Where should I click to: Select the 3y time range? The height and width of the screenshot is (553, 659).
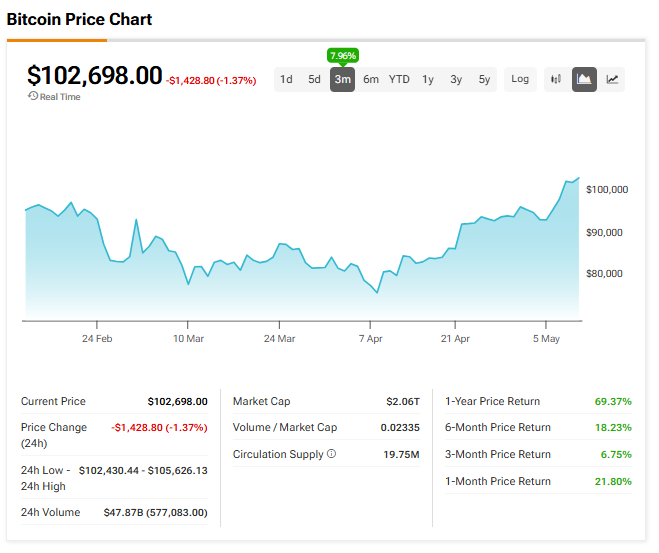click(456, 79)
